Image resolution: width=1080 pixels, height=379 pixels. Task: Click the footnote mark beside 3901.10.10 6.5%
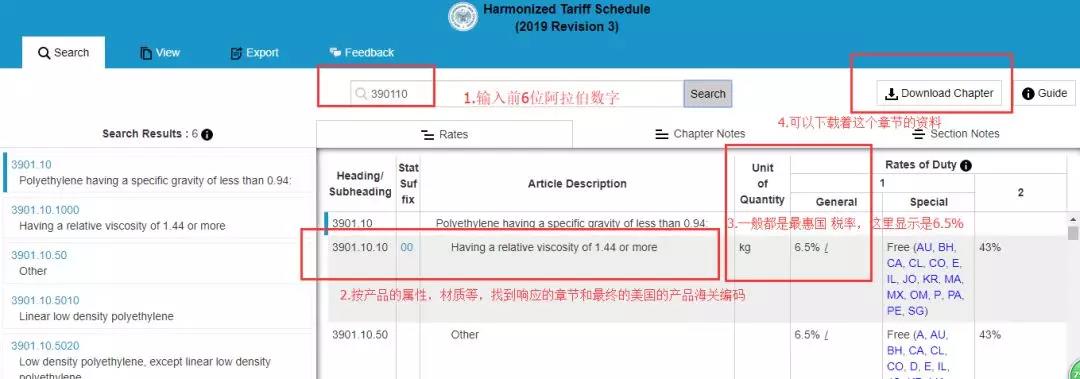tap(826, 247)
